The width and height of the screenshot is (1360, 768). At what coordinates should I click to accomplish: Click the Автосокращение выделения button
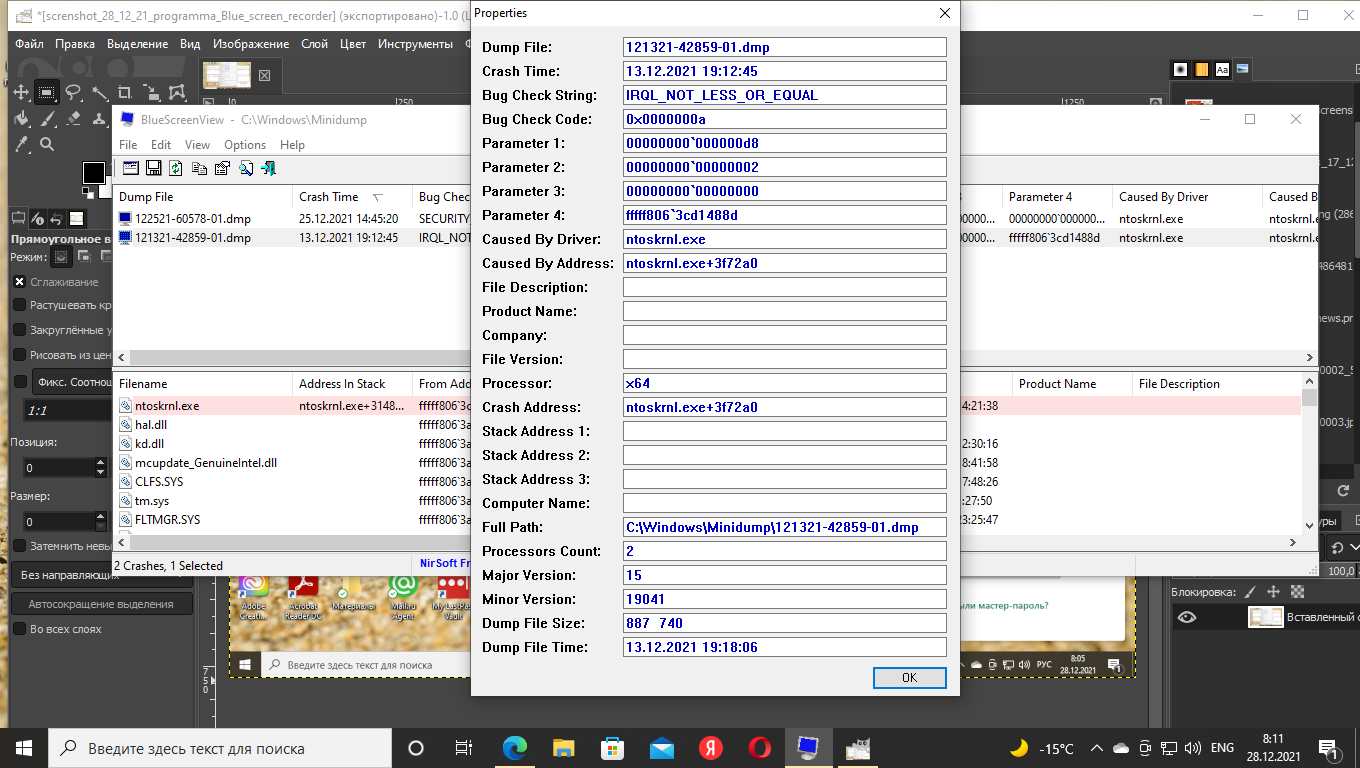click(100, 604)
